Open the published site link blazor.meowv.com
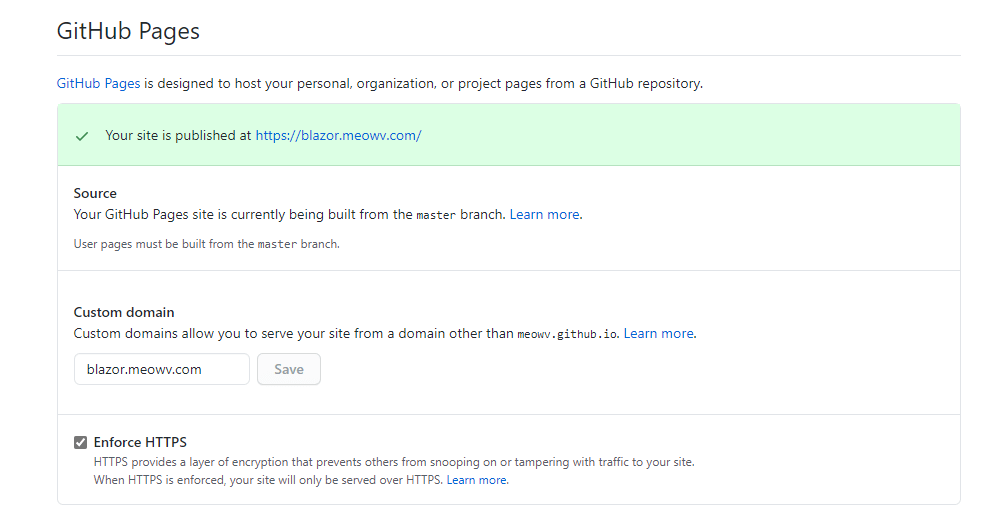 coord(338,135)
